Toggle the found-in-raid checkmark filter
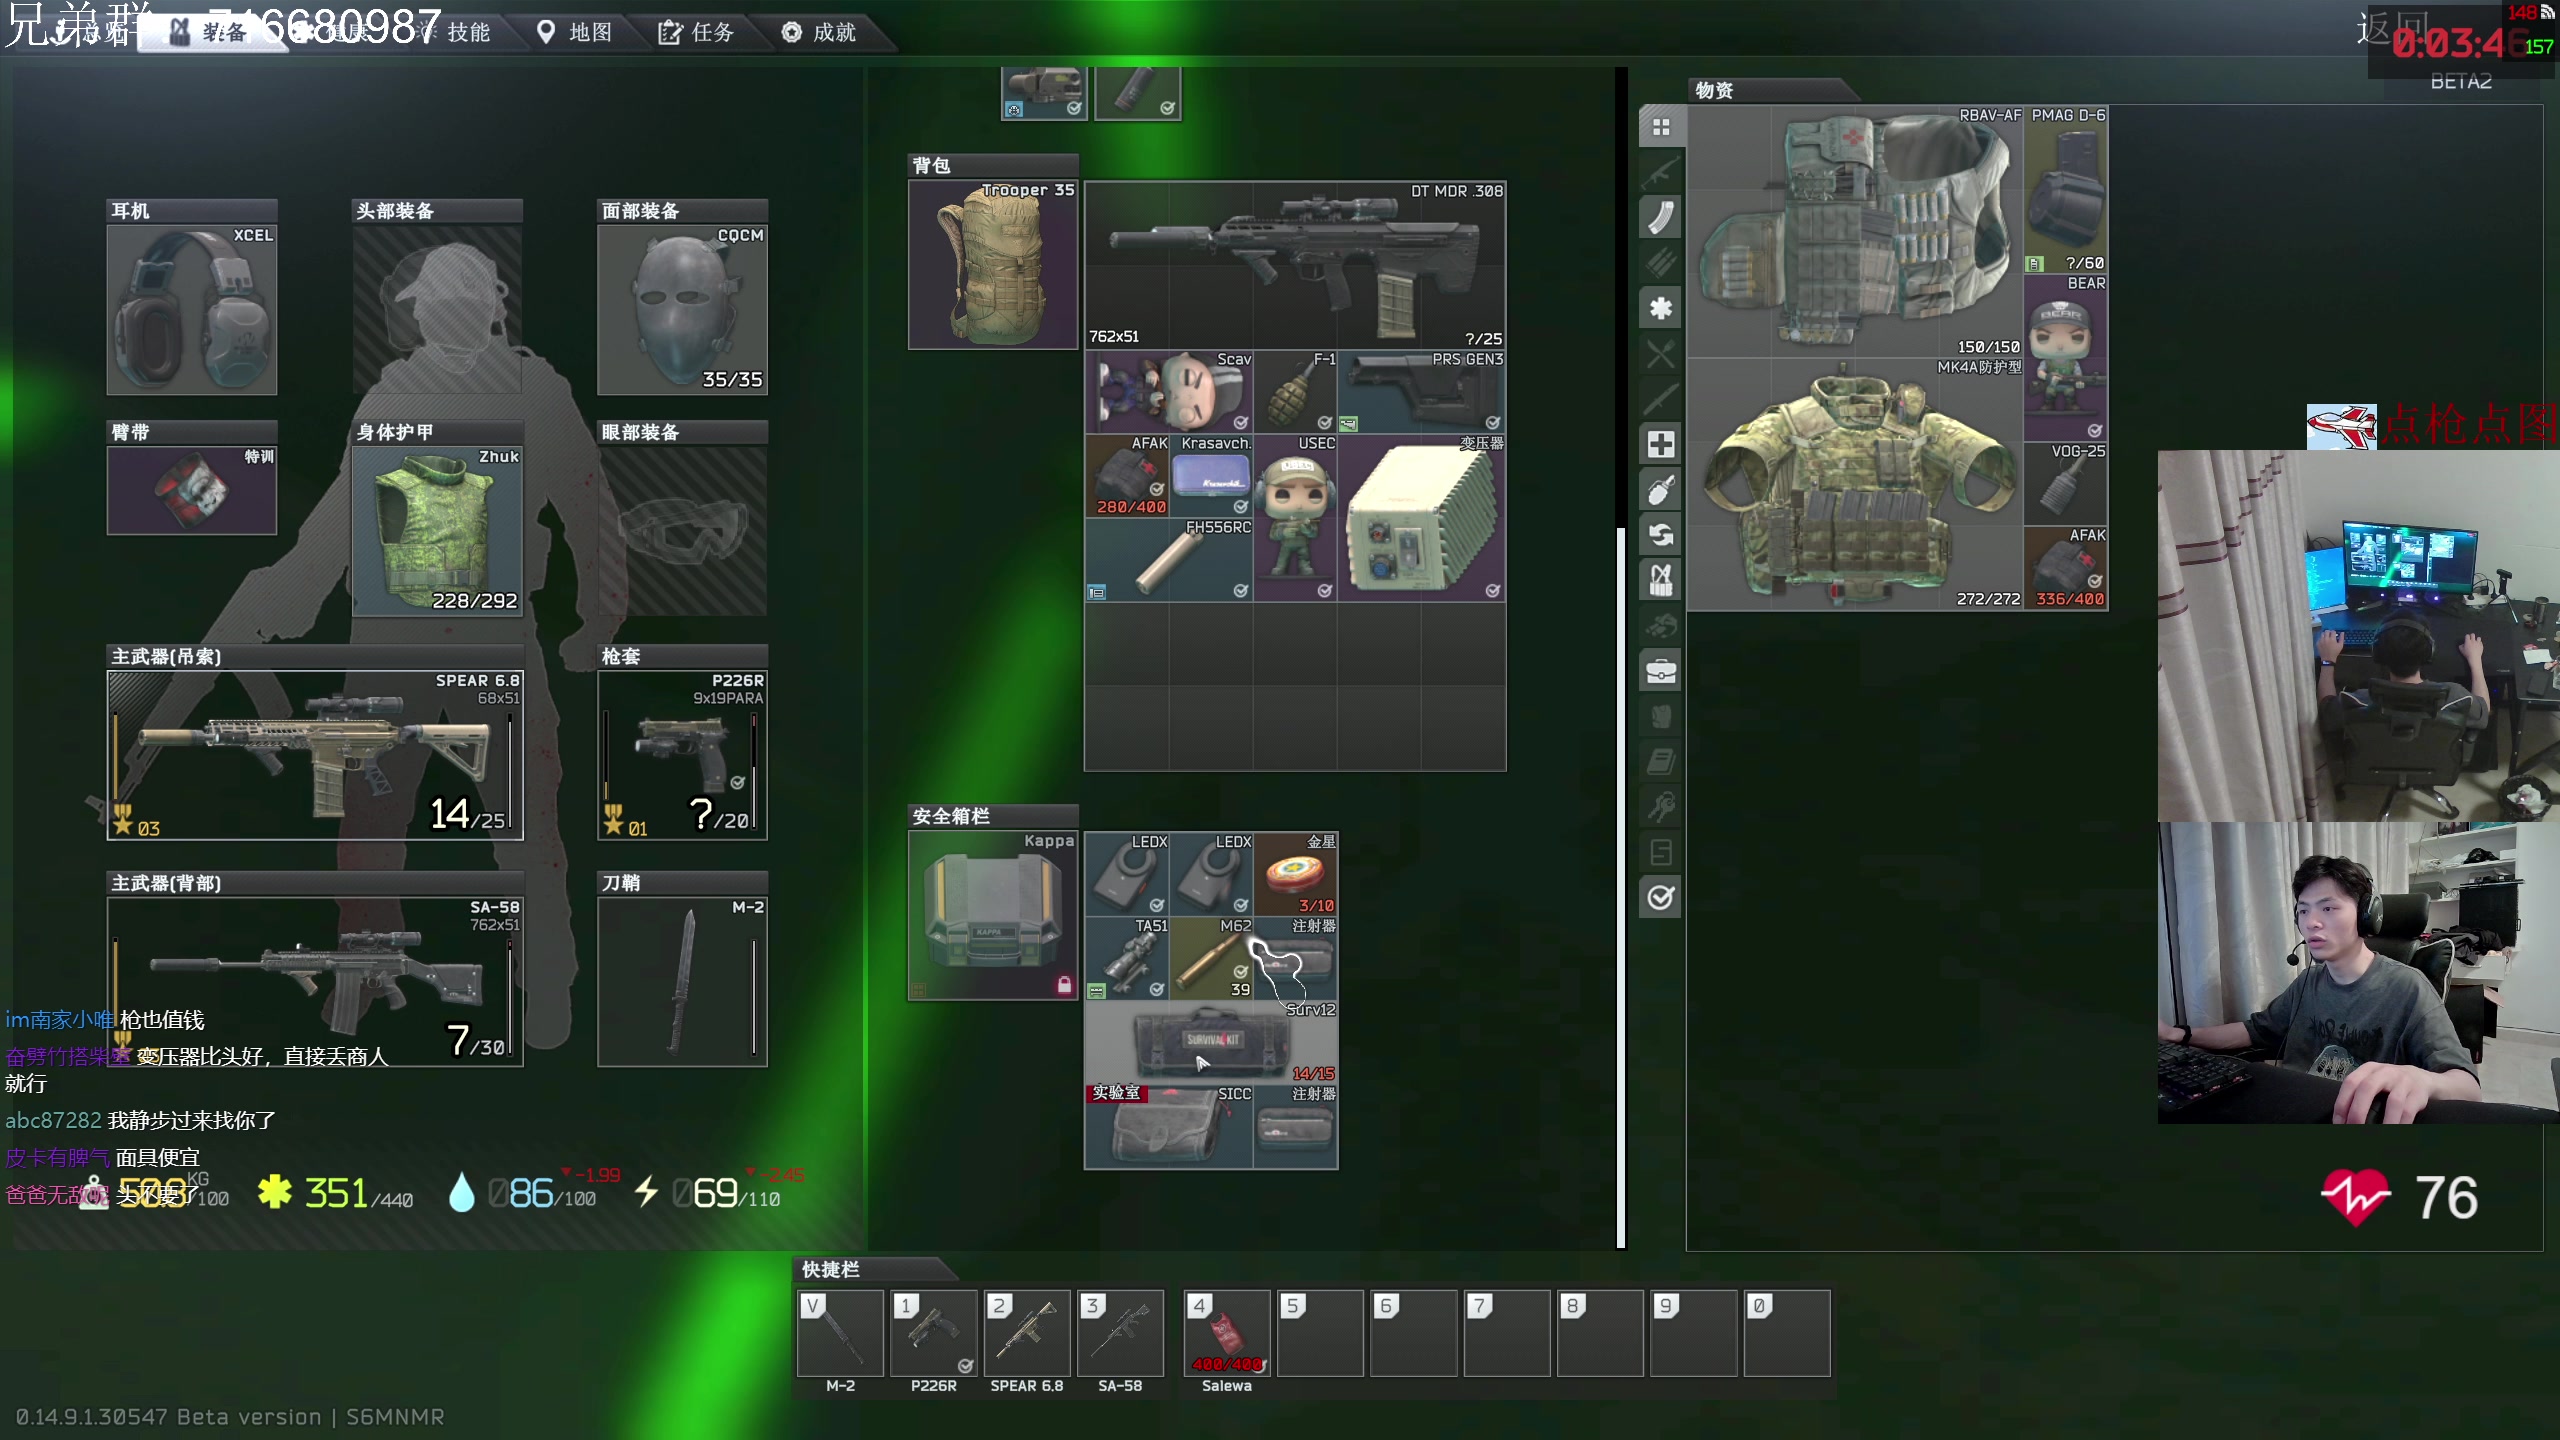Screen dimensions: 2560x1440 point(1661,897)
